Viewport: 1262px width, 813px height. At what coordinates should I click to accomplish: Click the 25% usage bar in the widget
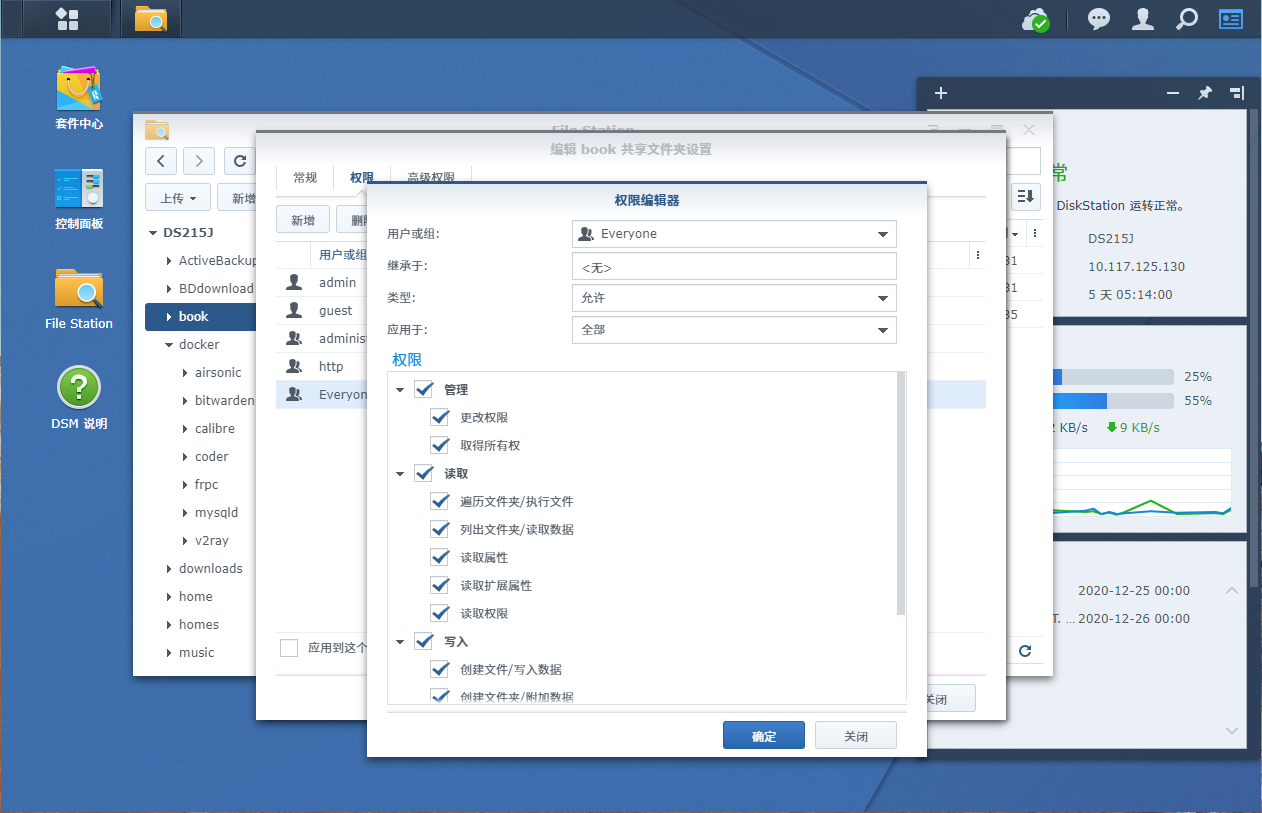tap(1111, 377)
